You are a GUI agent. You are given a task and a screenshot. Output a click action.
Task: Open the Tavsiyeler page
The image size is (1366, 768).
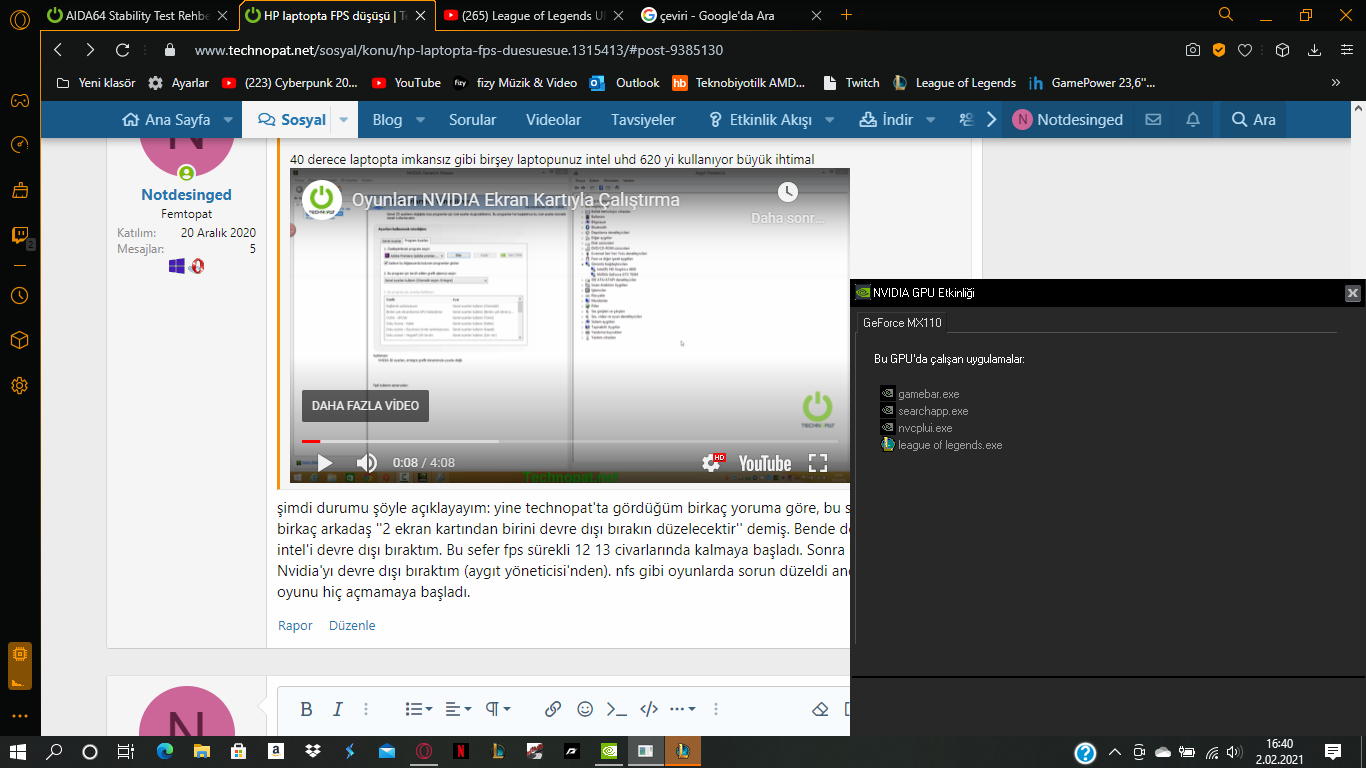pos(643,119)
